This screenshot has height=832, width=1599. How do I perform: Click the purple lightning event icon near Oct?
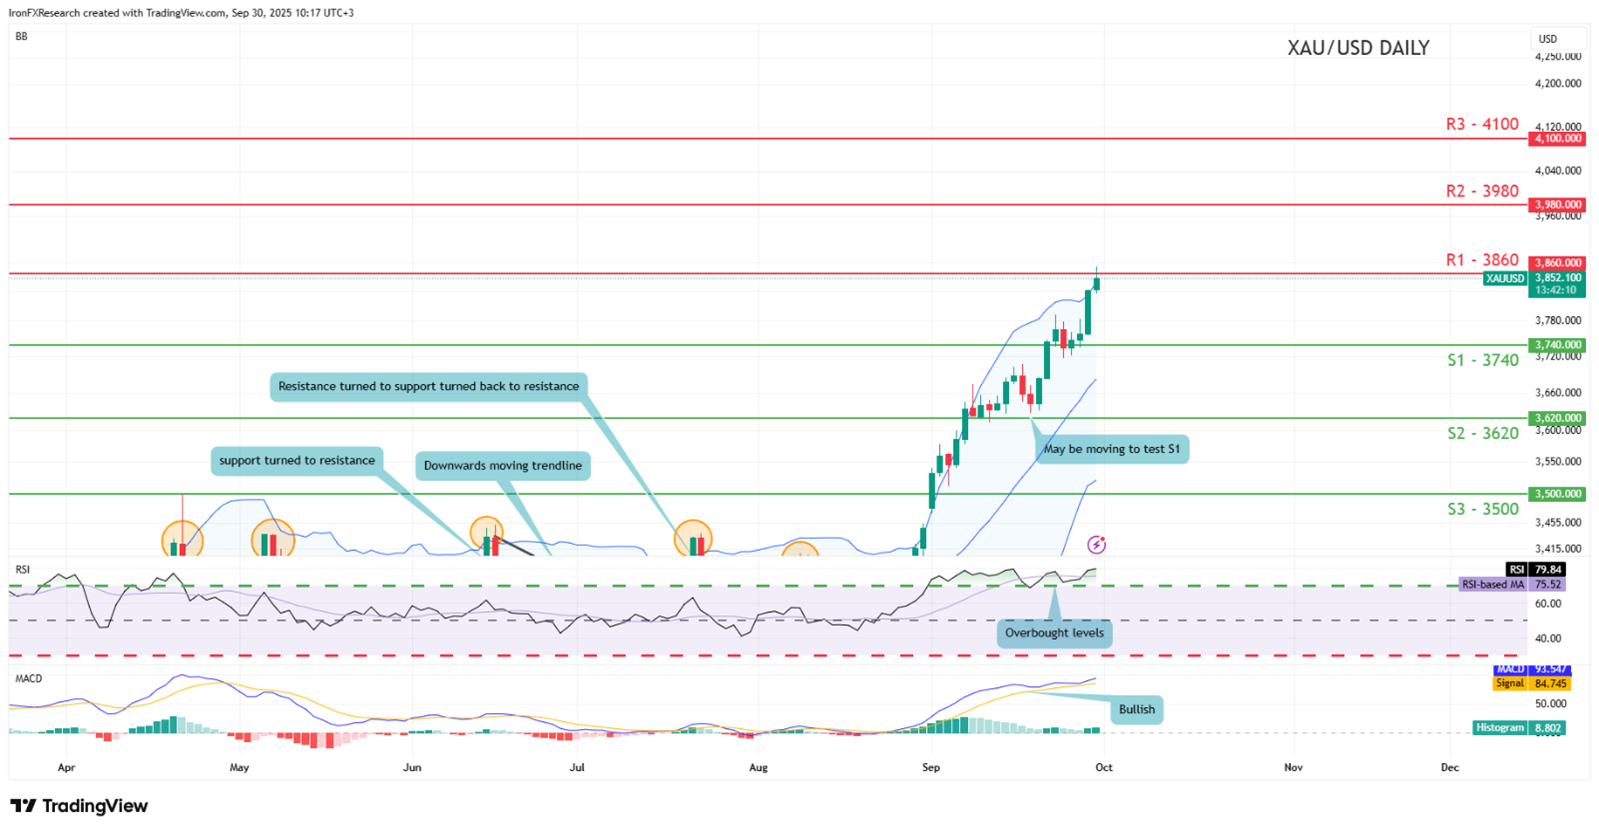(1096, 545)
